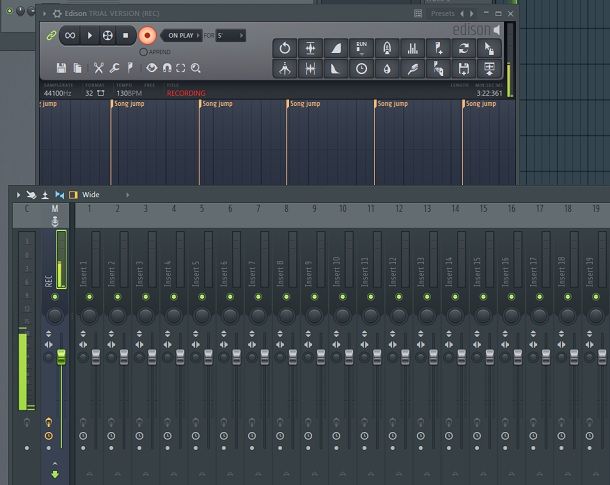Open the reverb water drop tool
The image size is (610, 485).
click(387, 69)
